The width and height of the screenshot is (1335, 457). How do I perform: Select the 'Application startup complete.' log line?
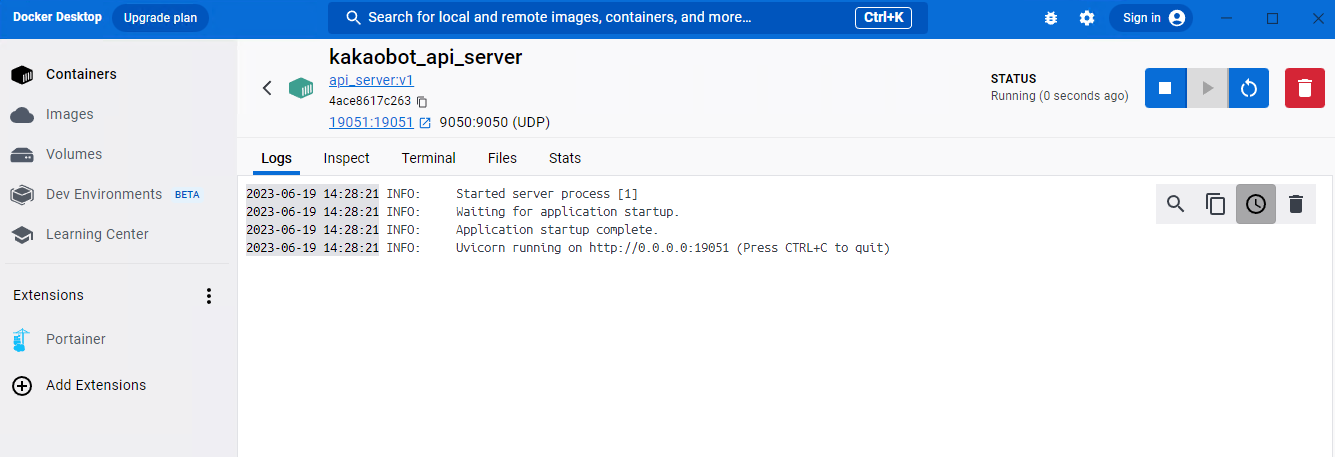(x=557, y=230)
